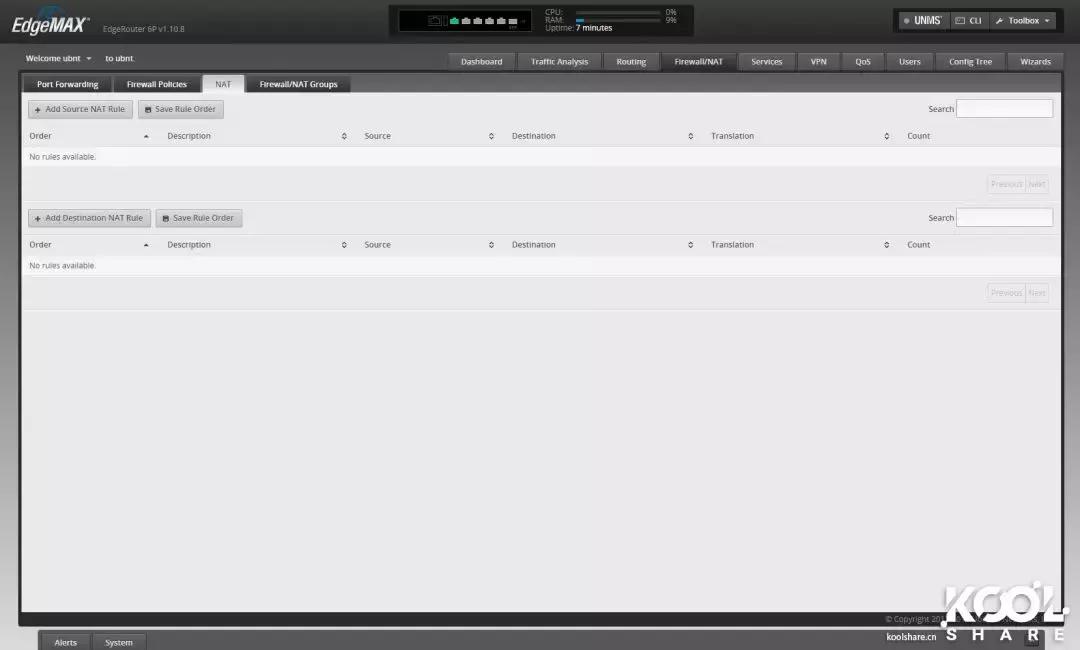Open the Dashboard tab
1080x650 pixels.
(x=481, y=62)
